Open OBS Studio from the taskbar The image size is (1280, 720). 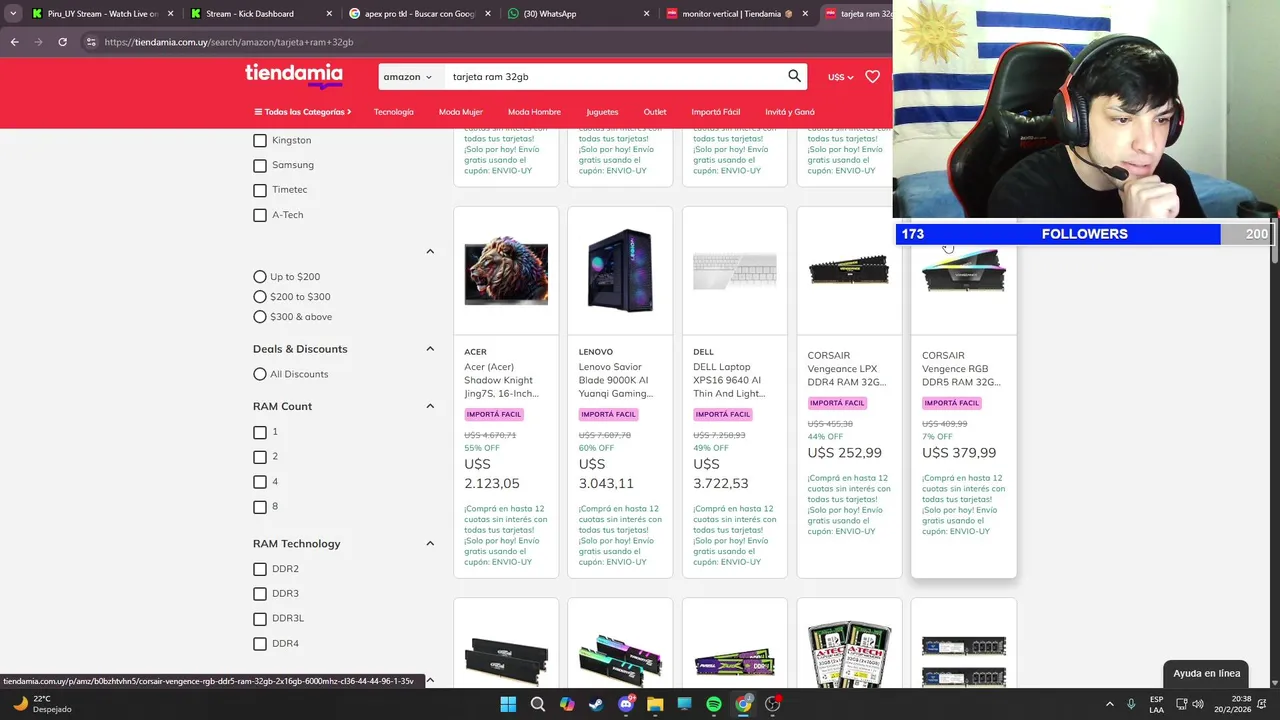click(x=773, y=704)
